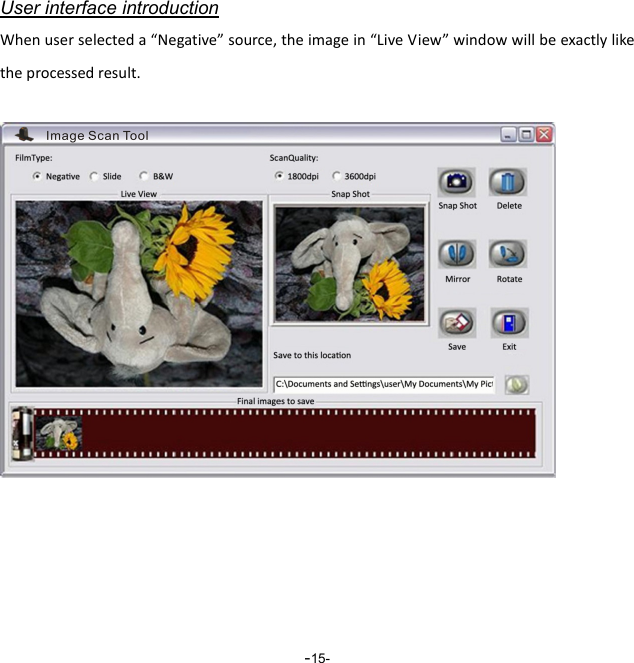Click the save location path field

point(384,384)
